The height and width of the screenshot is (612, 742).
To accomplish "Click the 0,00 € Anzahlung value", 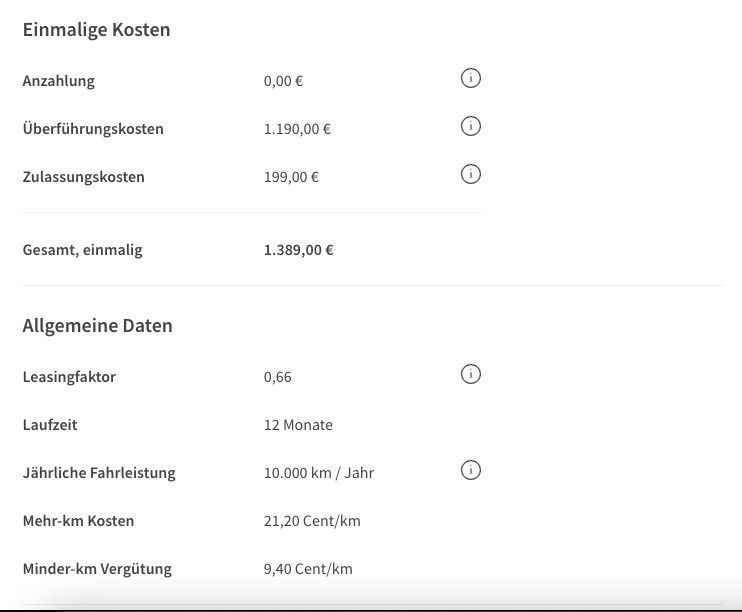I will click(x=283, y=81).
